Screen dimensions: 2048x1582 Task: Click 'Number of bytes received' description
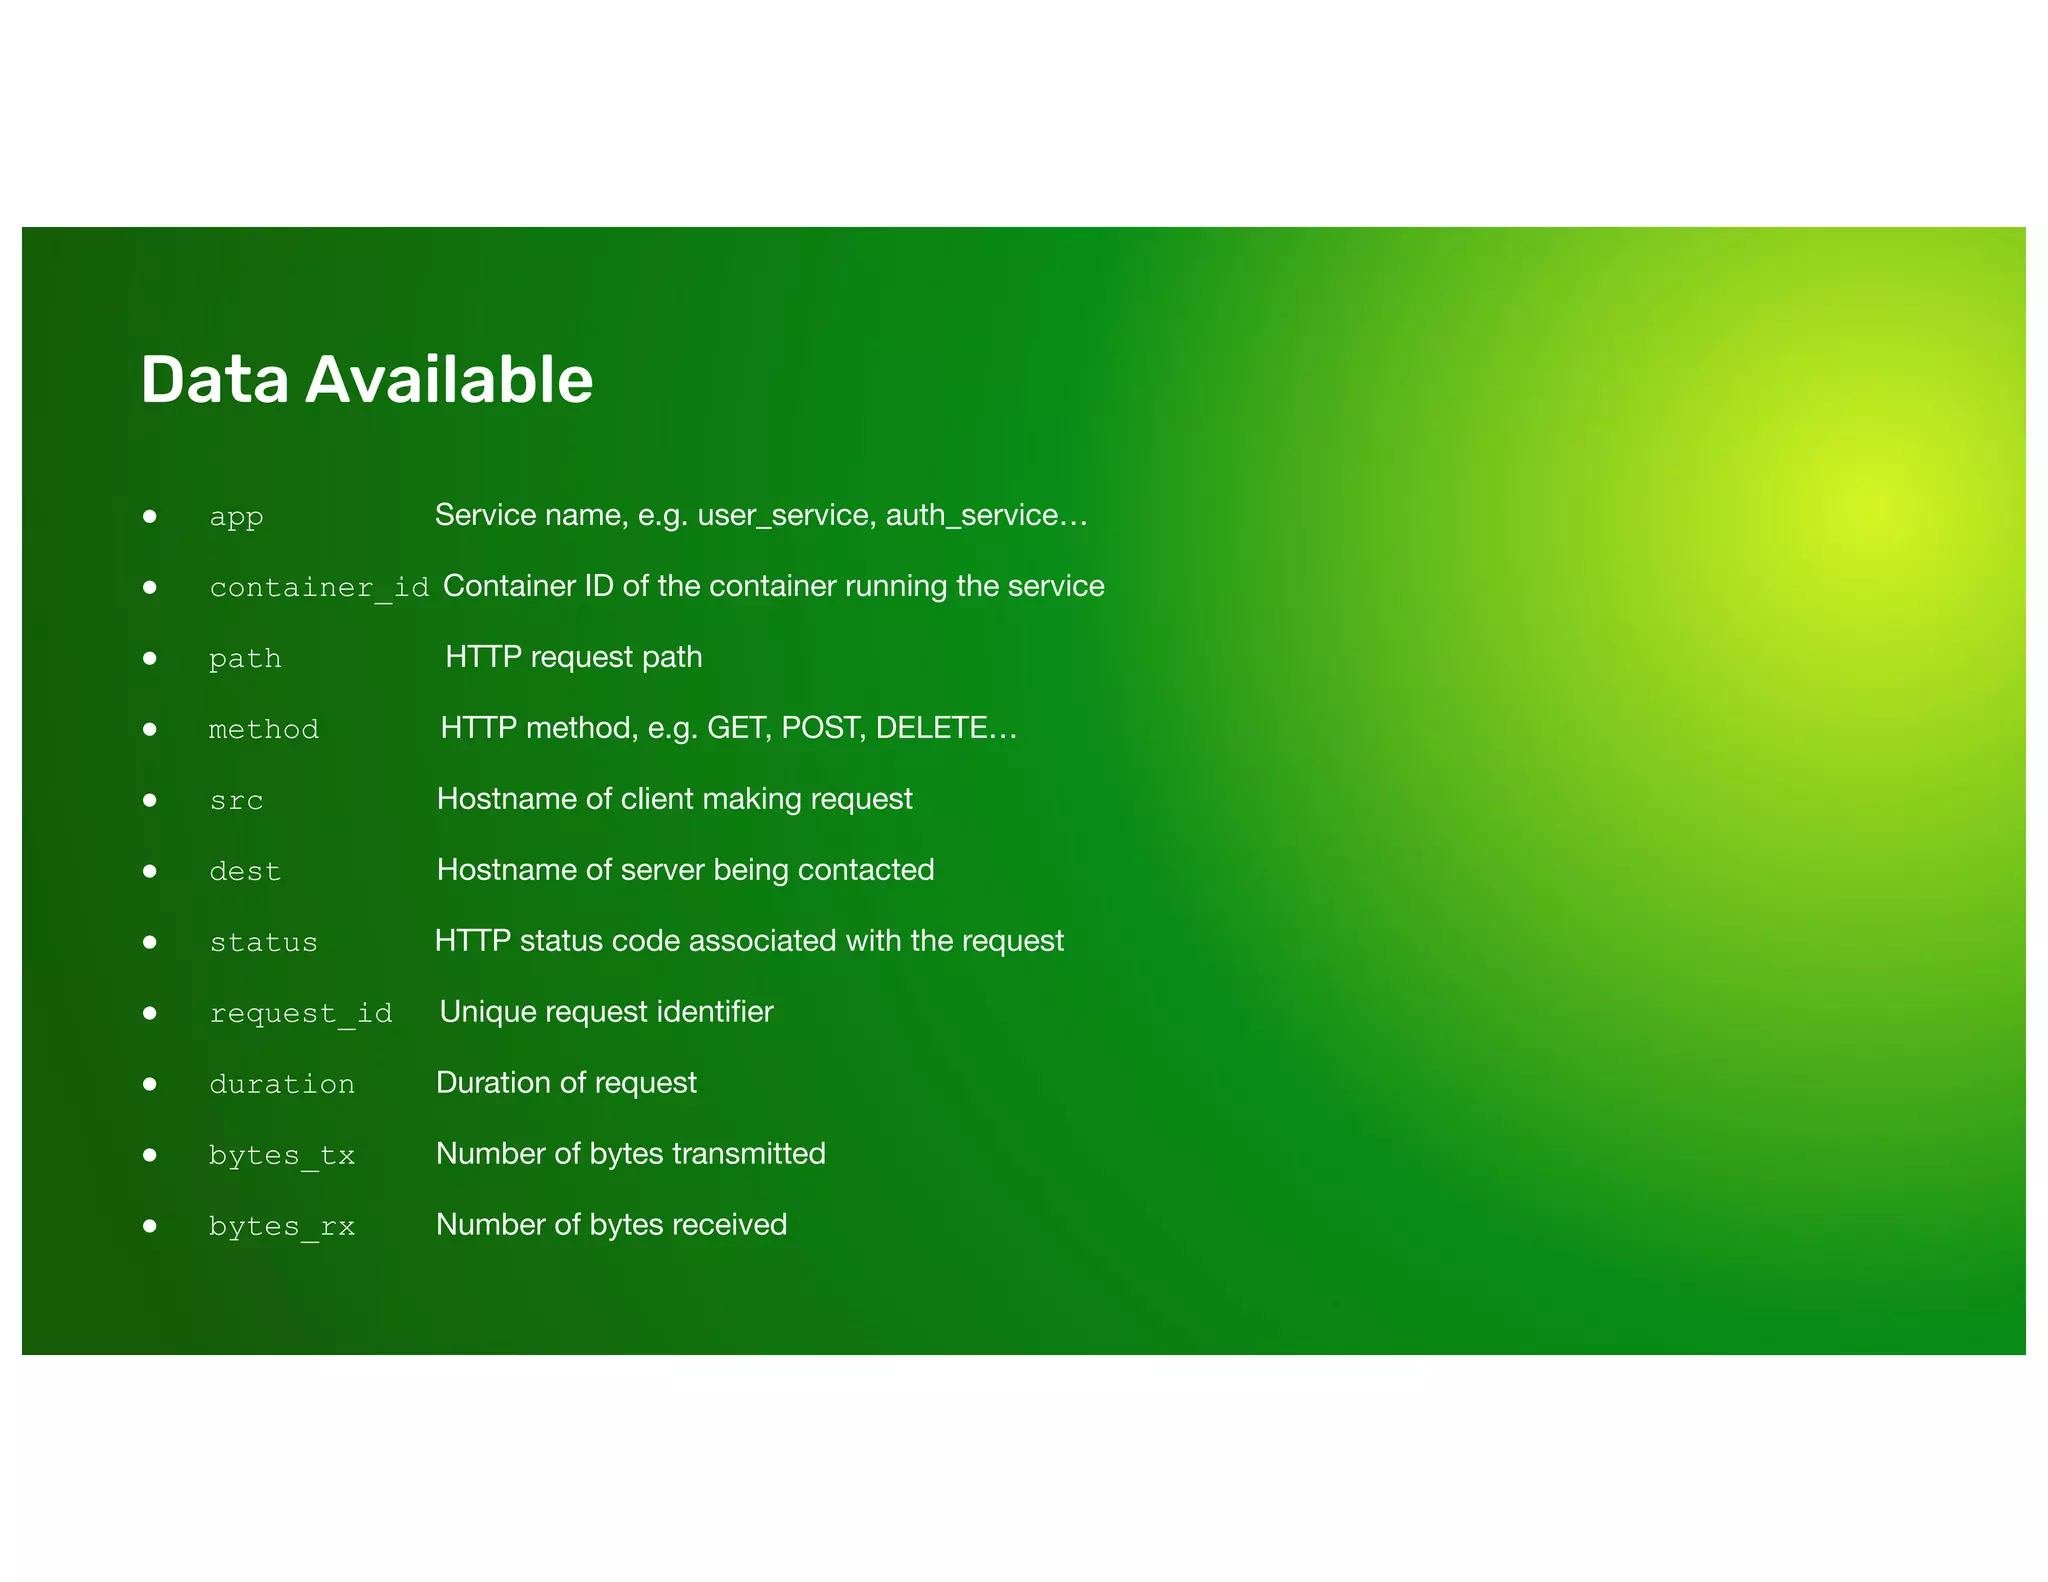[612, 1225]
